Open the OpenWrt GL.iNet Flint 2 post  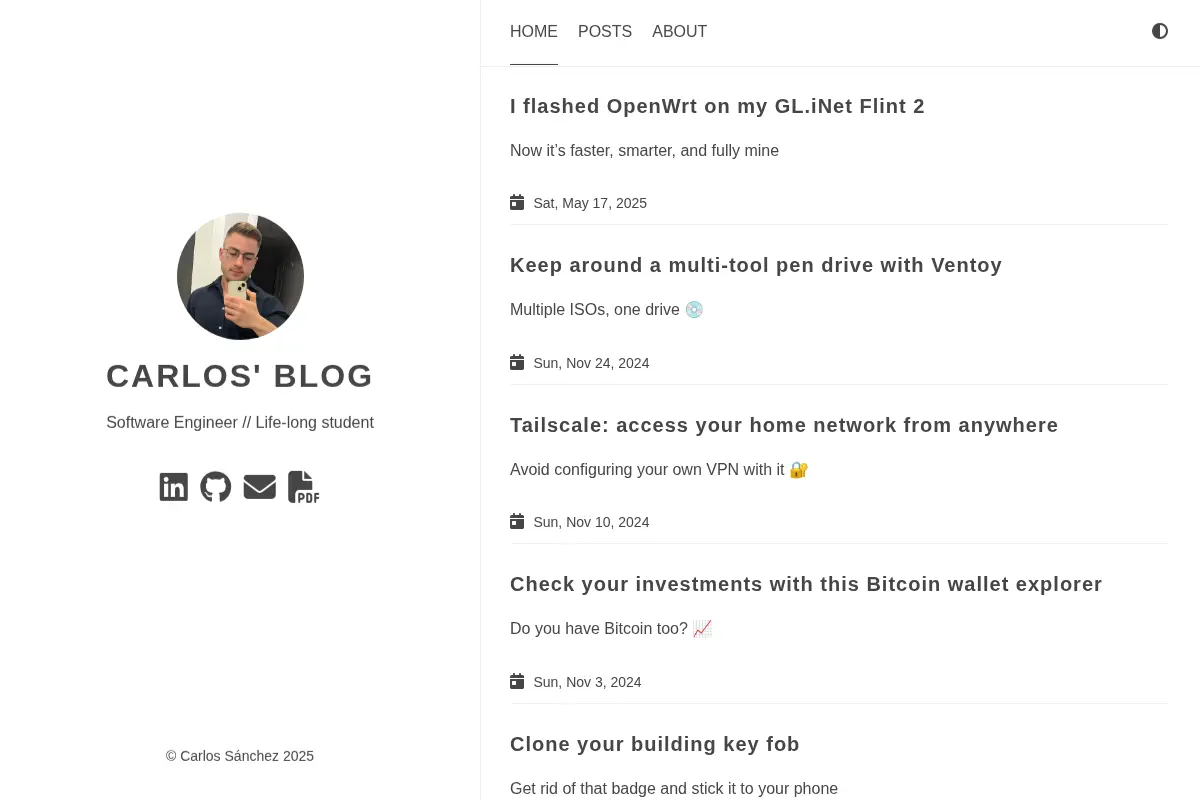[717, 106]
